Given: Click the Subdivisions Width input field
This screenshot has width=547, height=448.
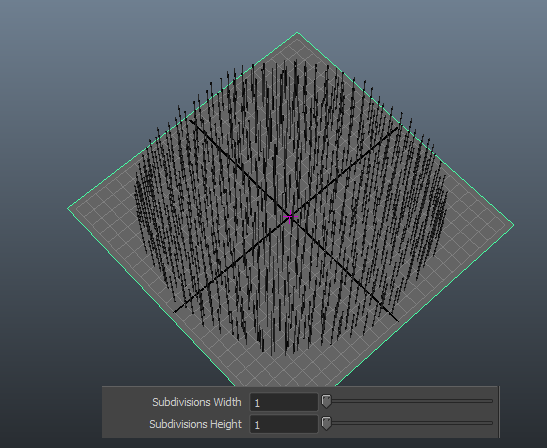Looking at the screenshot, I should coord(284,402).
